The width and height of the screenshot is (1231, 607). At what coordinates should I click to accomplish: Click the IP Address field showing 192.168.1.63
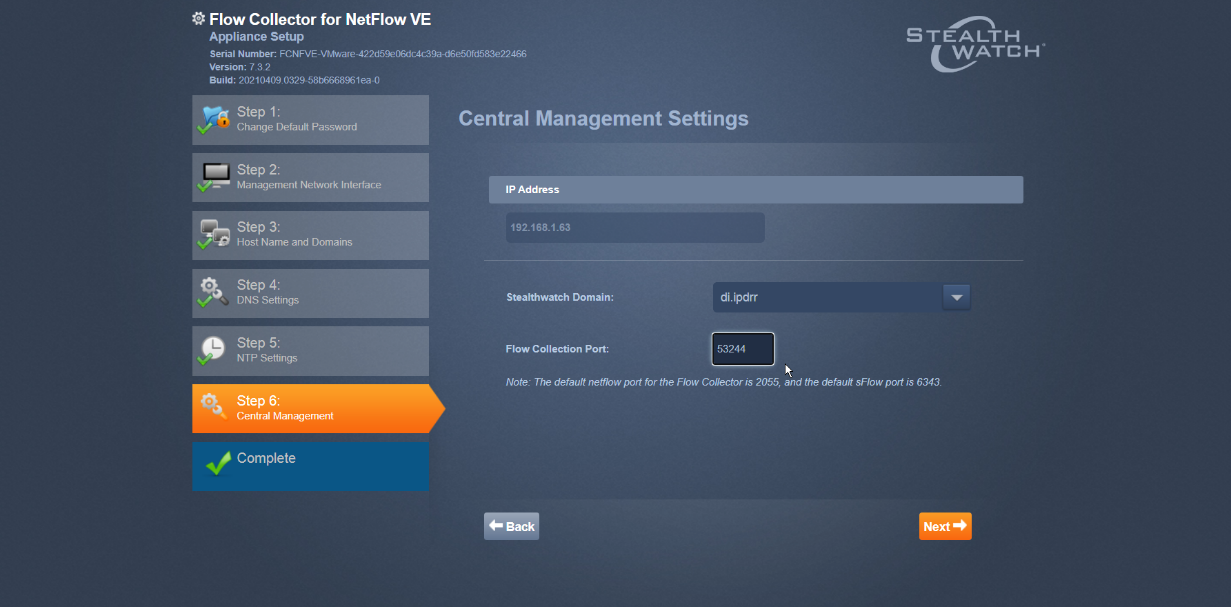click(634, 227)
